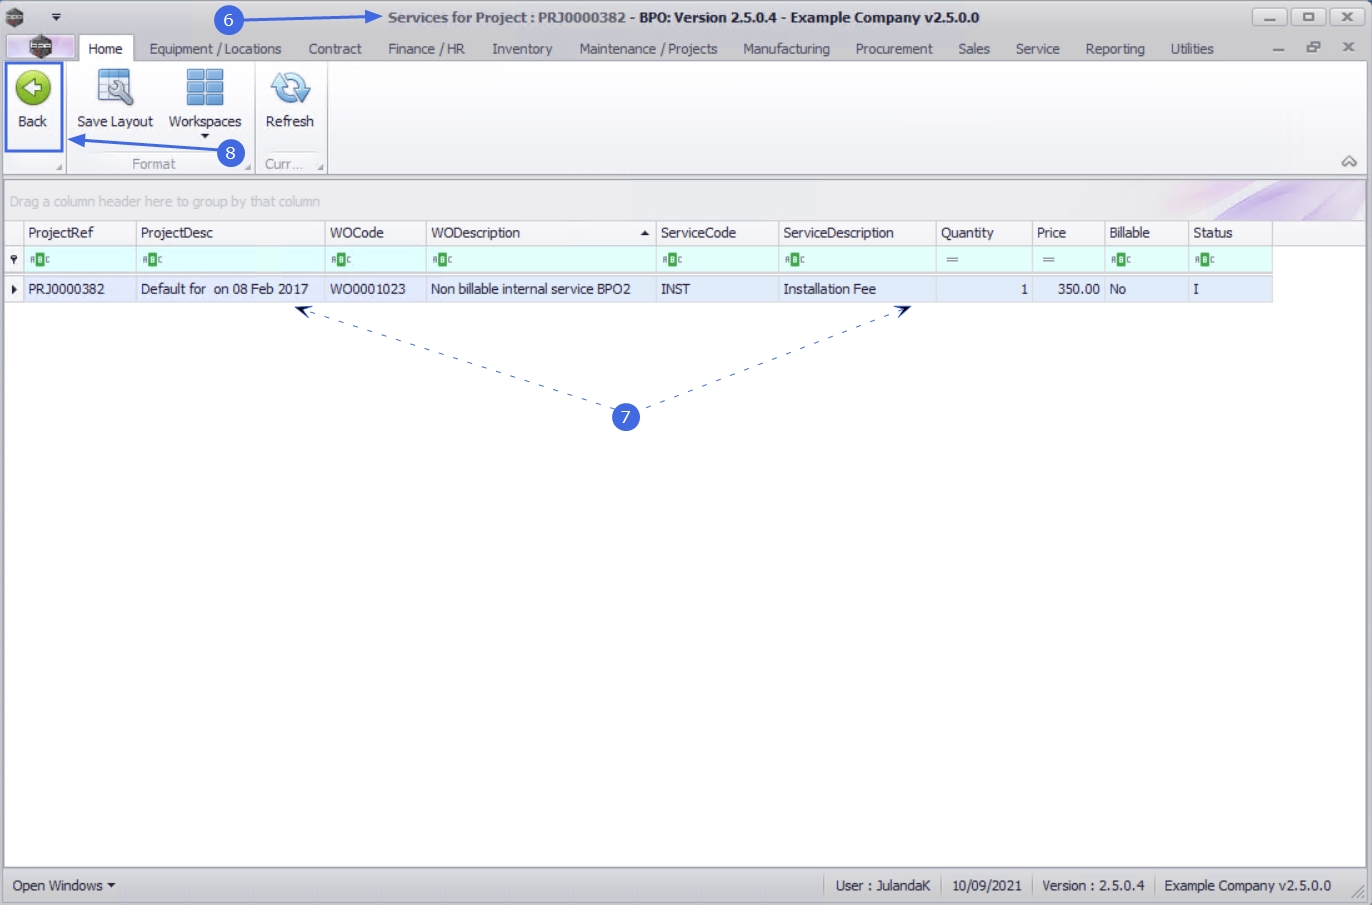Click the WODescription filter row cell

point(541,260)
